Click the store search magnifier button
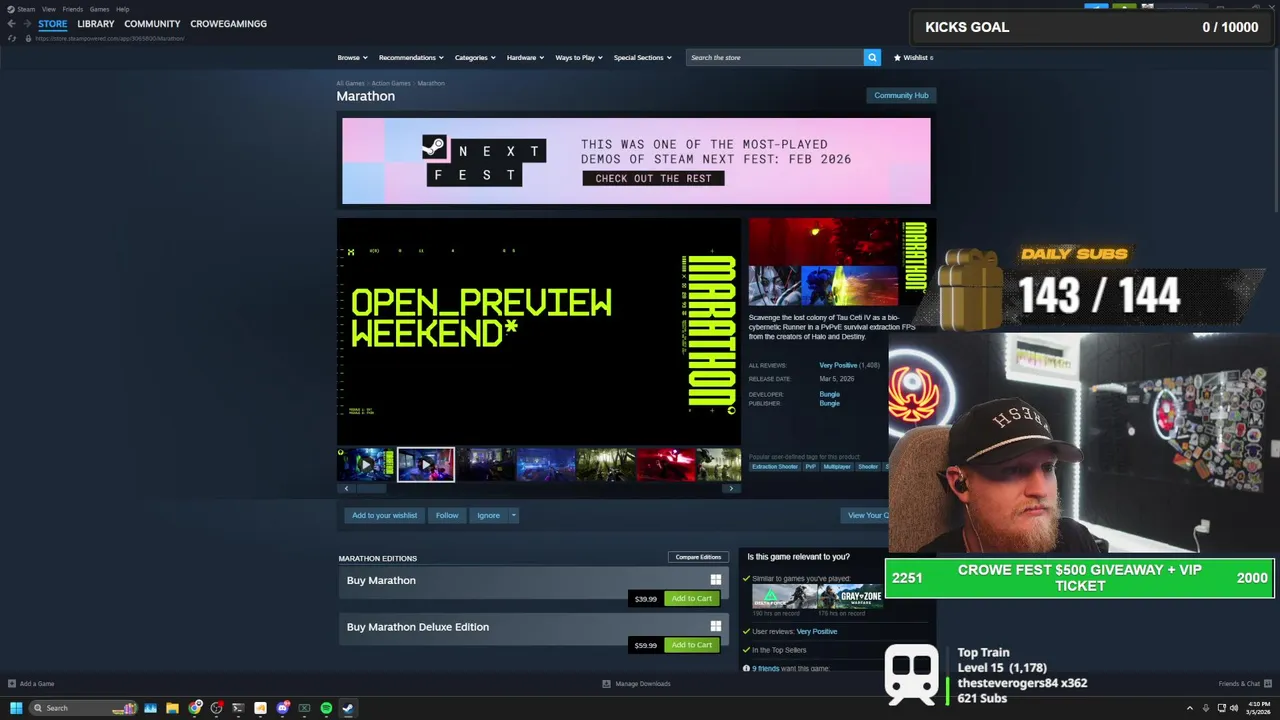The width and height of the screenshot is (1280, 720). pos(872,58)
